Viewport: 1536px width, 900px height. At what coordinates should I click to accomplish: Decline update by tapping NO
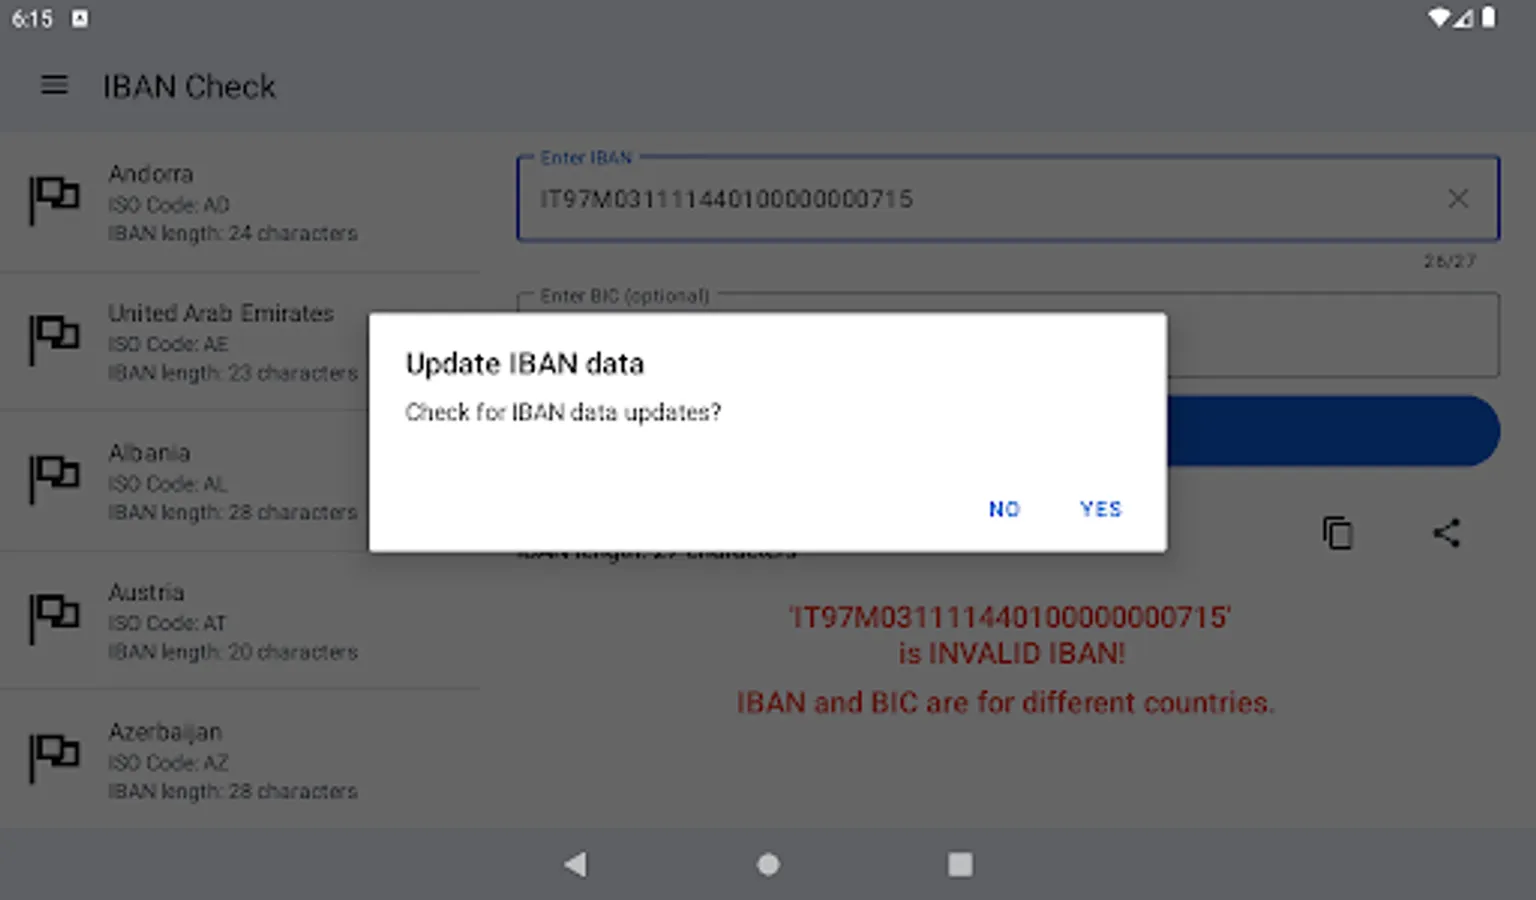(1004, 509)
